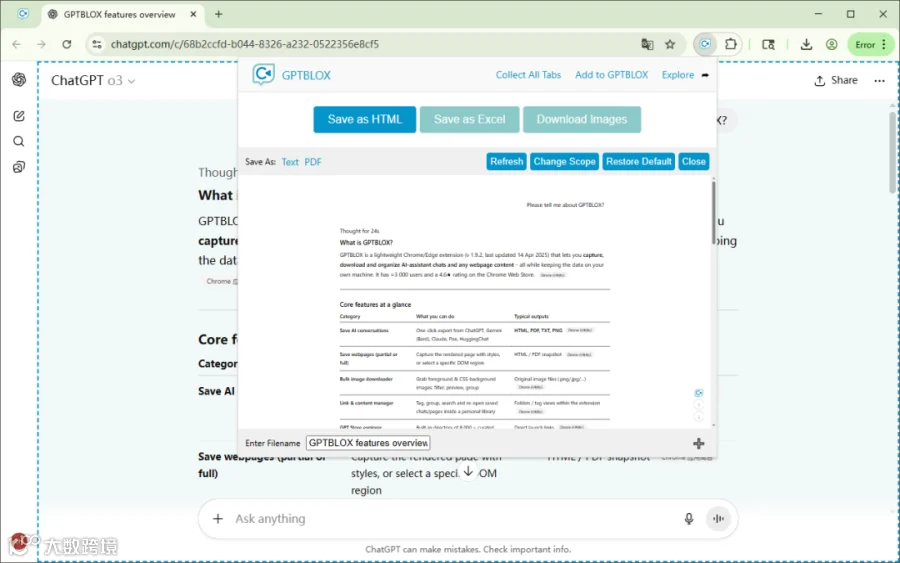
Task: Start a new chat with the compose icon
Action: point(19,116)
